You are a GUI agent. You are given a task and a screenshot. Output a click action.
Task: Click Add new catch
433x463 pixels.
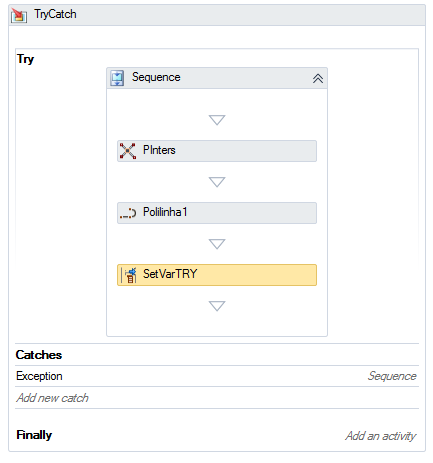(52, 398)
